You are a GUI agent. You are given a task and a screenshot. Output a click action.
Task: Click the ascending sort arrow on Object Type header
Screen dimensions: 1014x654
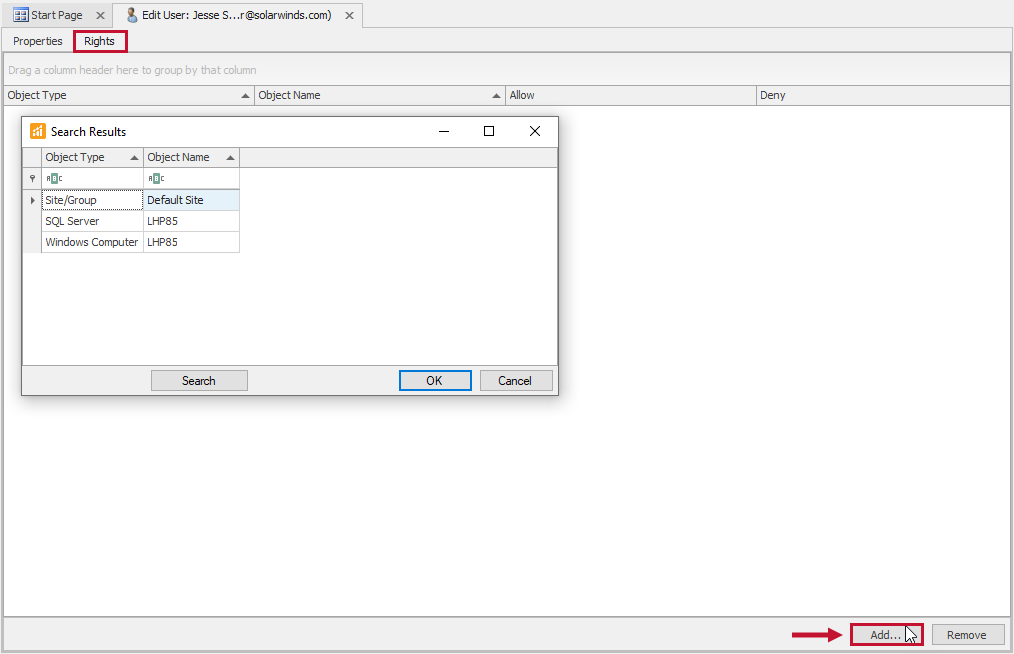[x=134, y=157]
